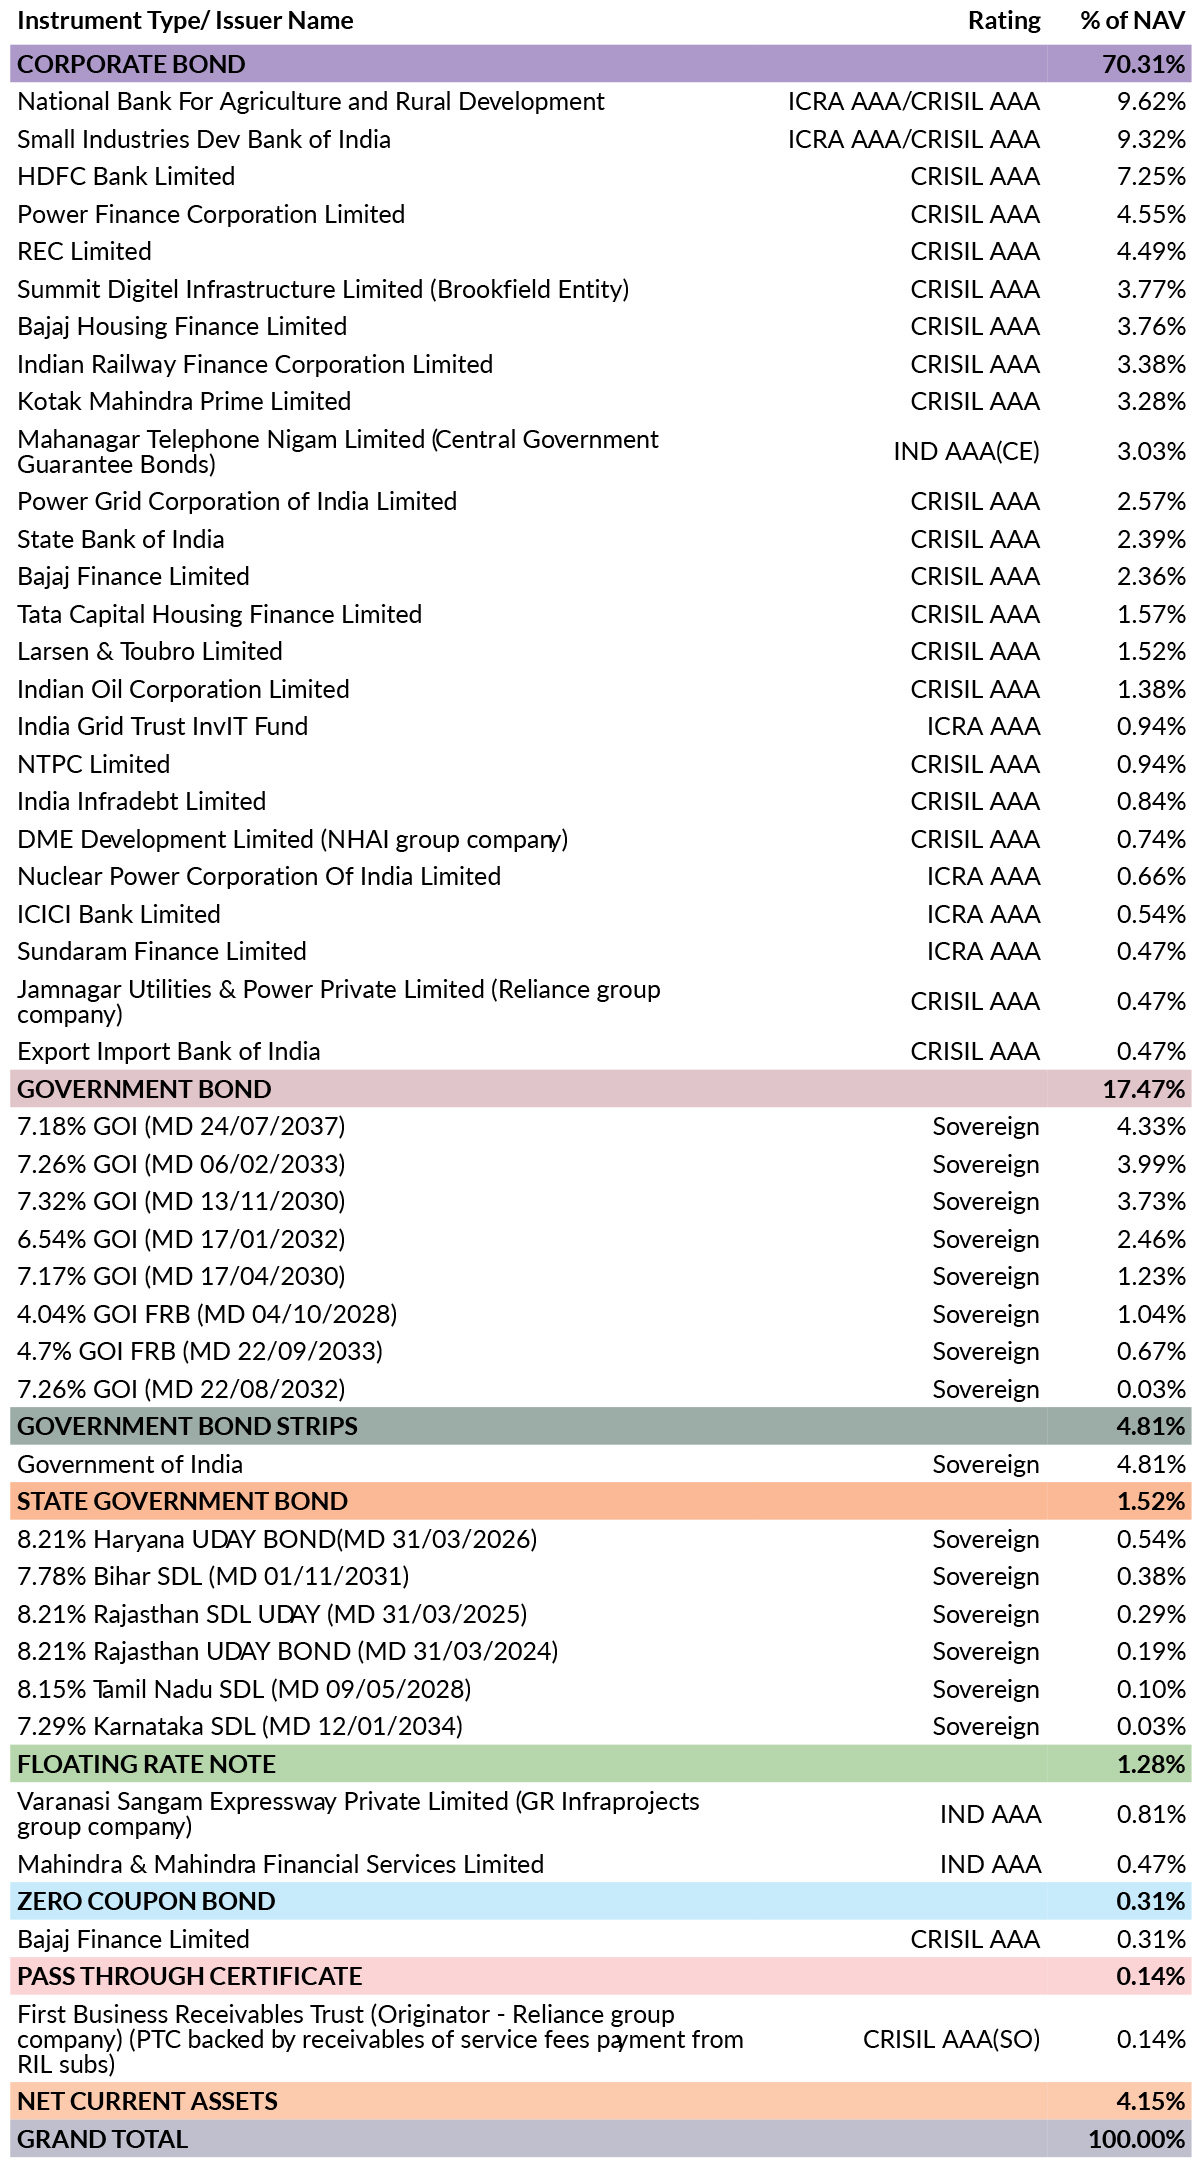Click the STATE GOVERNMENT BOND header
1202x2165 pixels.
[601, 1501]
